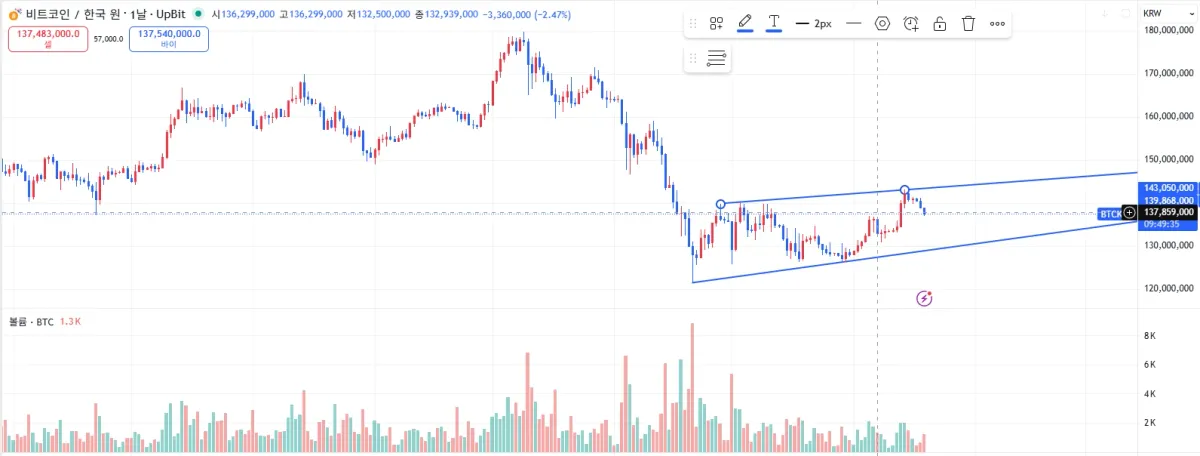Add alert with the clock-plus icon
Screen dimensions: 1200x456
point(911,24)
